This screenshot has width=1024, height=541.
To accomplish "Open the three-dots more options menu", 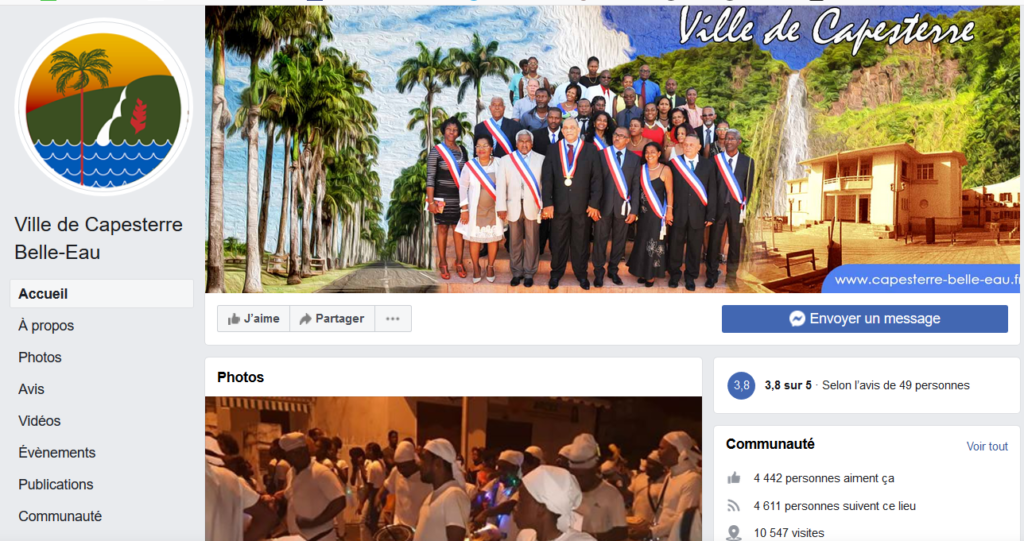I will point(392,319).
